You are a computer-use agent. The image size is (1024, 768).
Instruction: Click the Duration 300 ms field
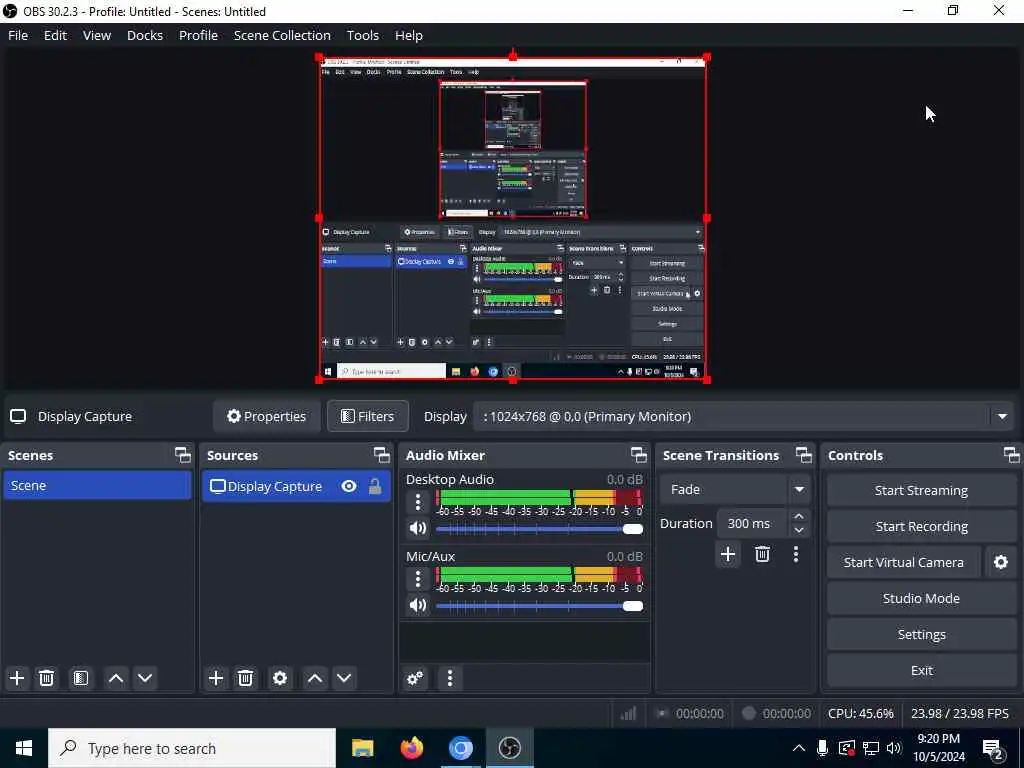tap(753, 523)
